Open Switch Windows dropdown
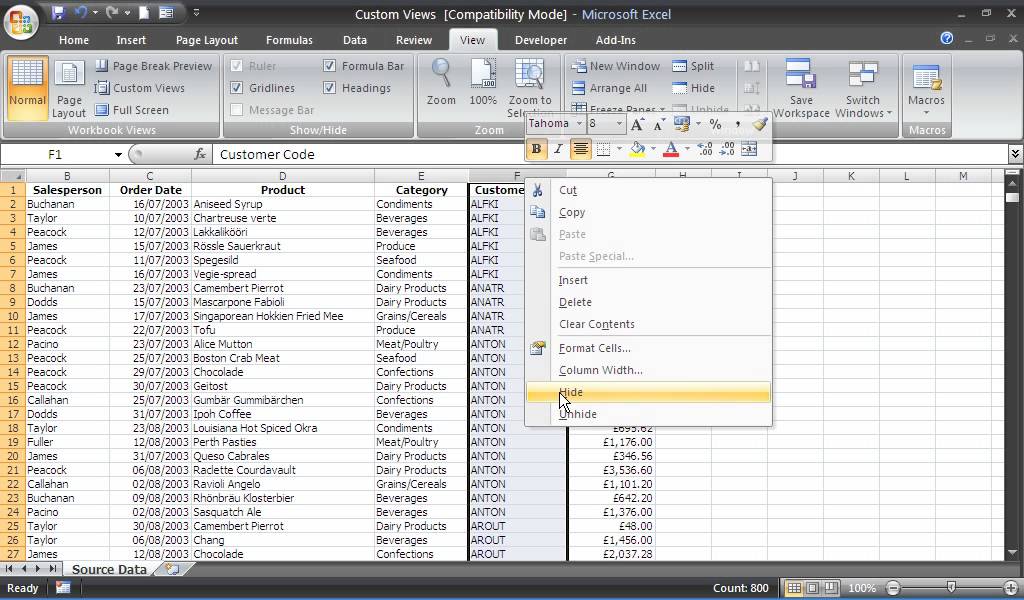Viewport: 1024px width, 600px height. coord(862,87)
